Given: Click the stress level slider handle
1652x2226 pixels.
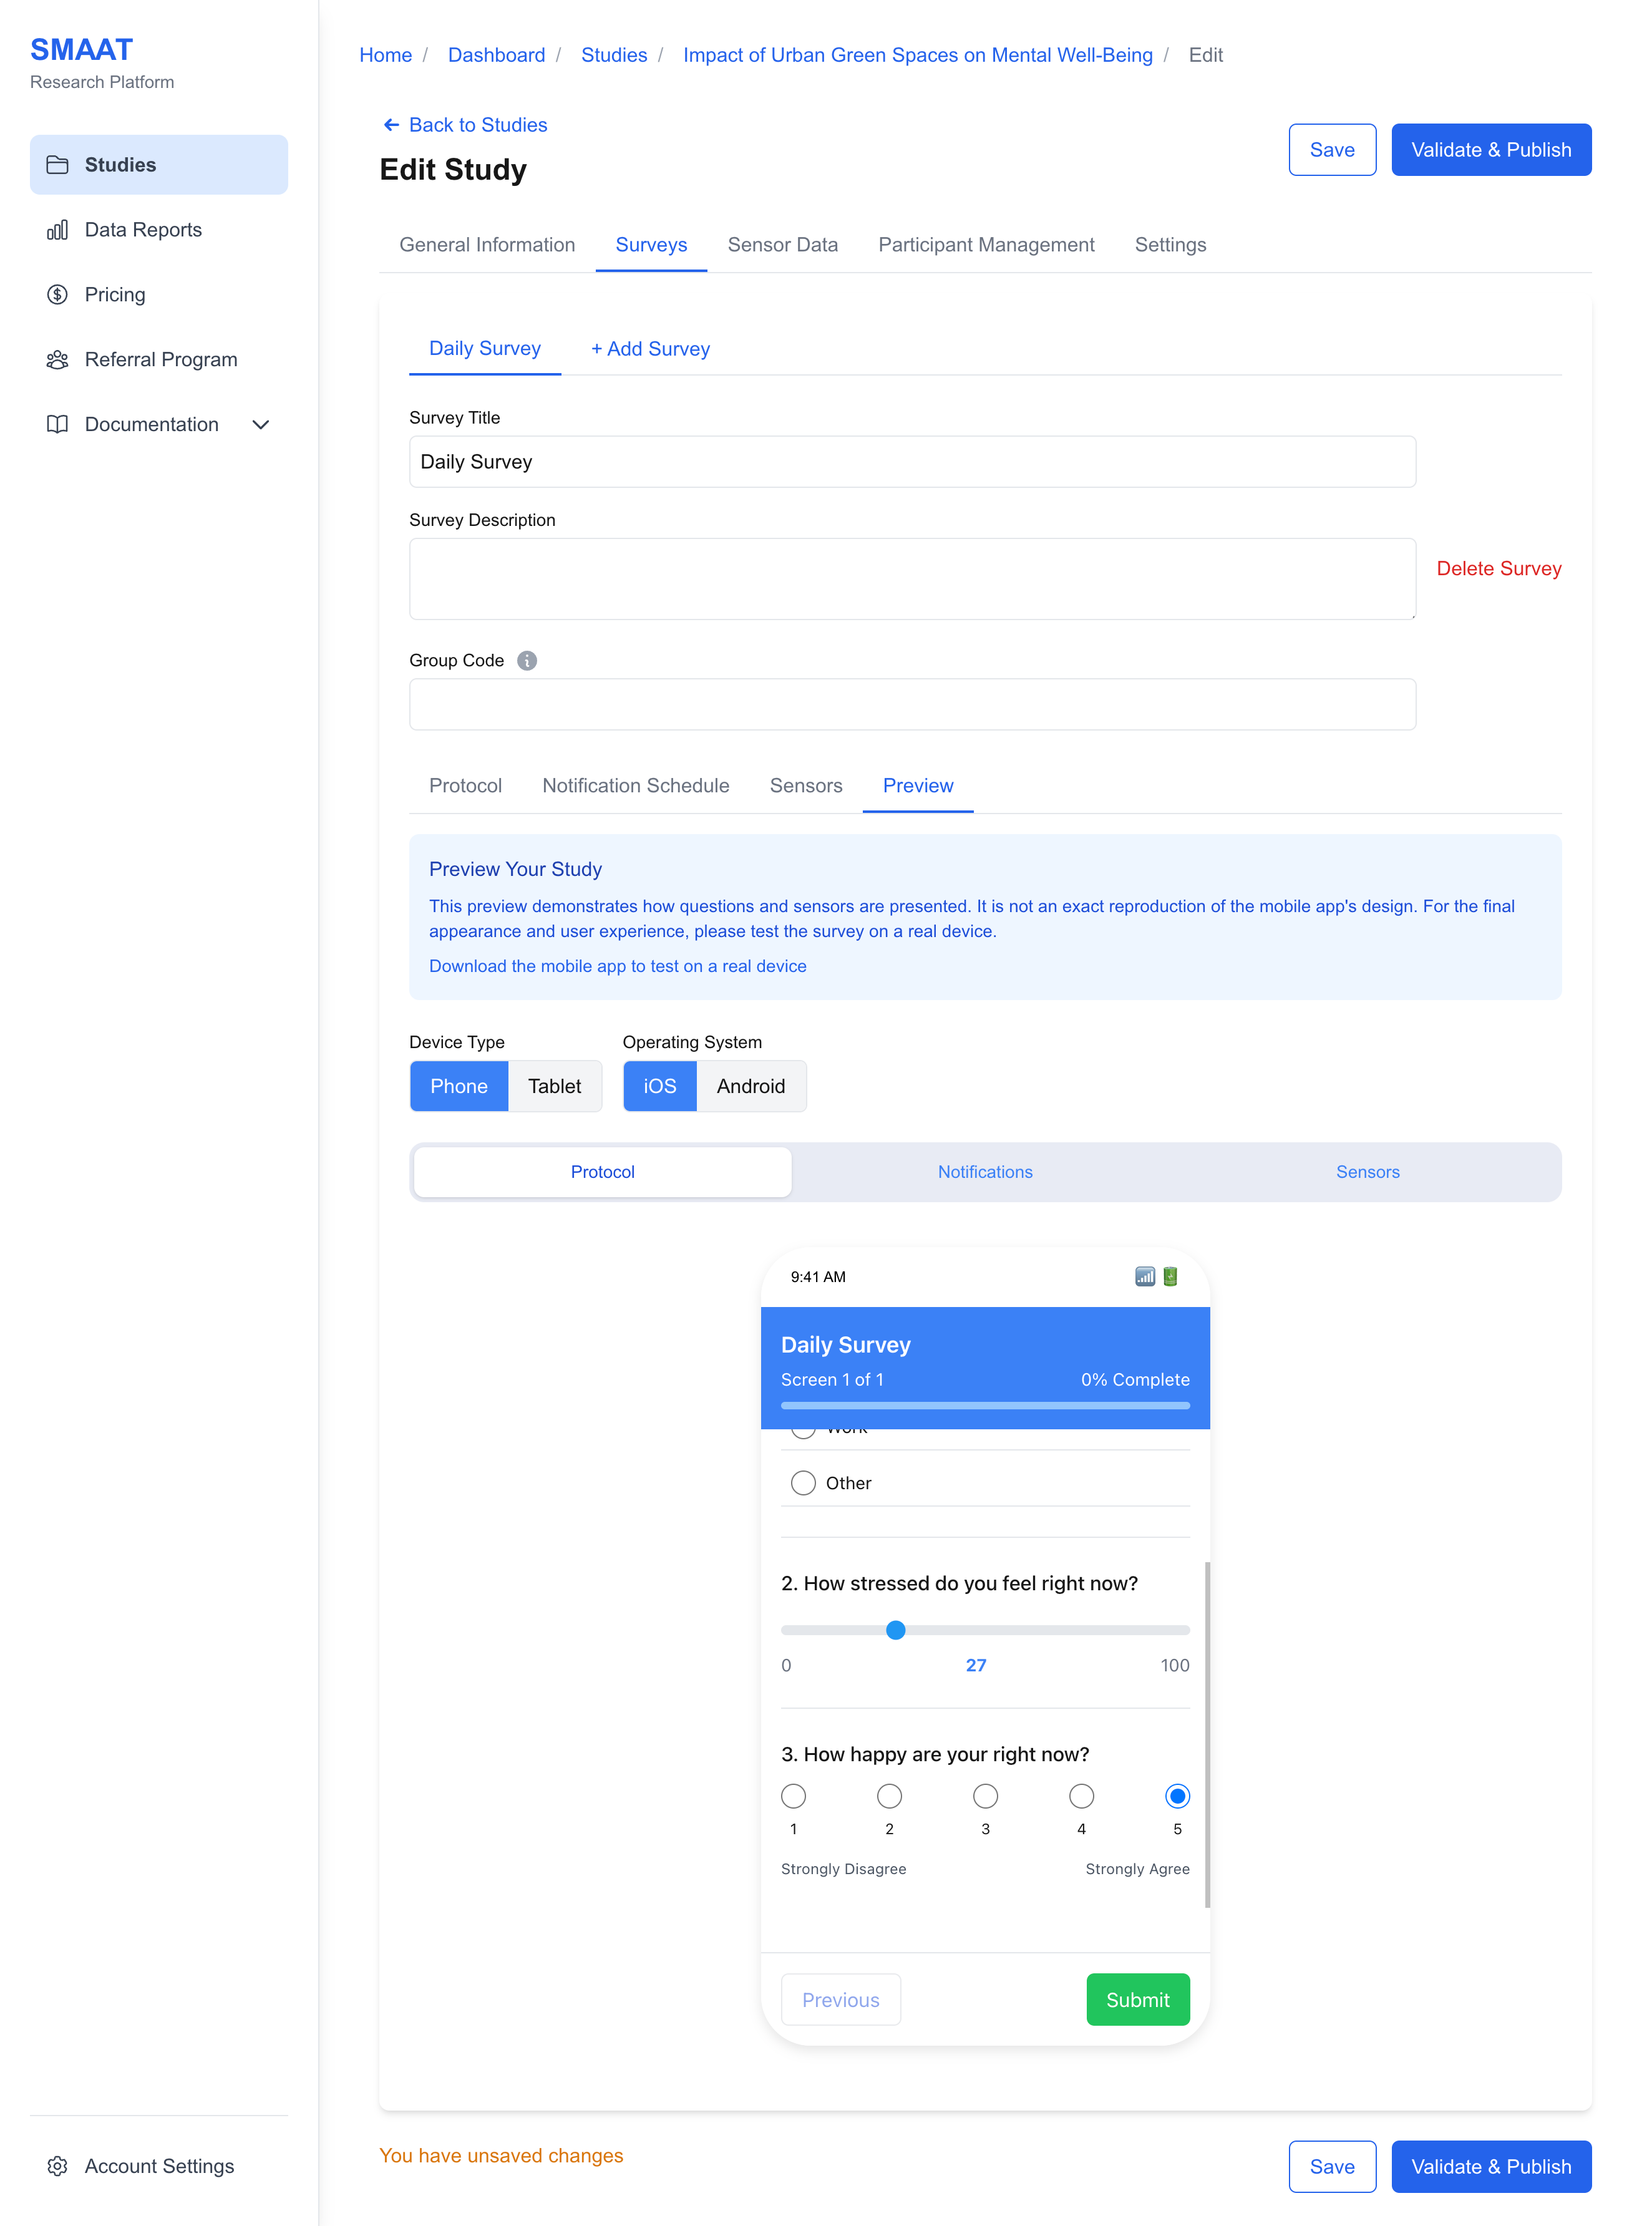Looking at the screenshot, I should pos(896,1630).
